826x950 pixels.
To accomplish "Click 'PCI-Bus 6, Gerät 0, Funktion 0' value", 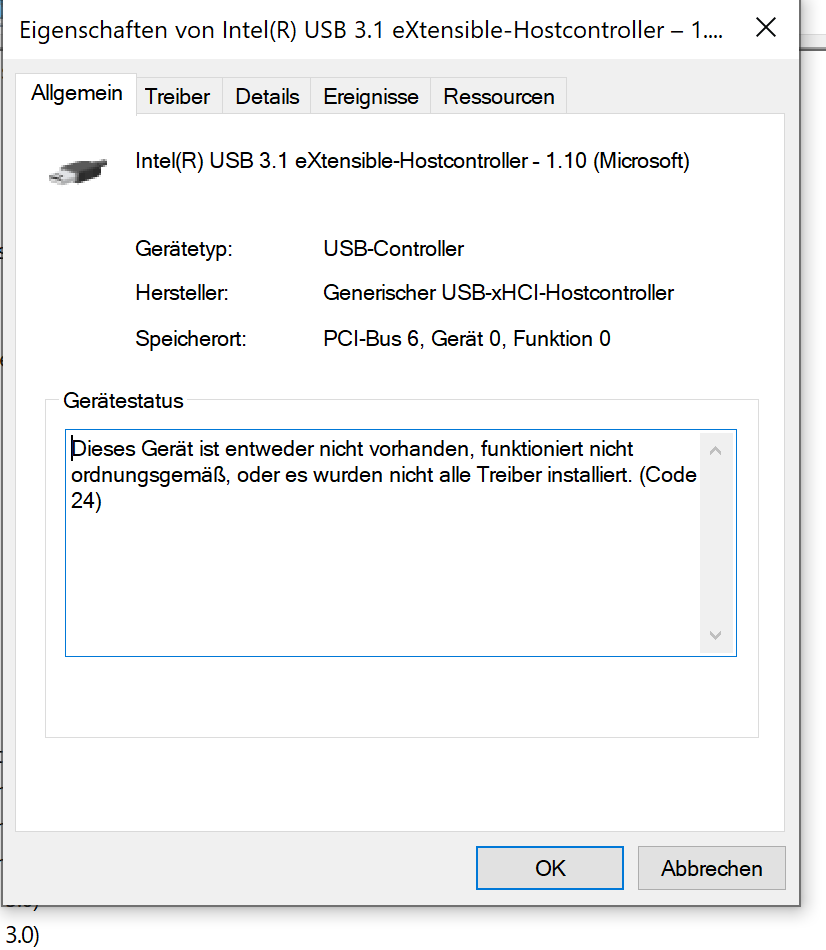I will (467, 339).
